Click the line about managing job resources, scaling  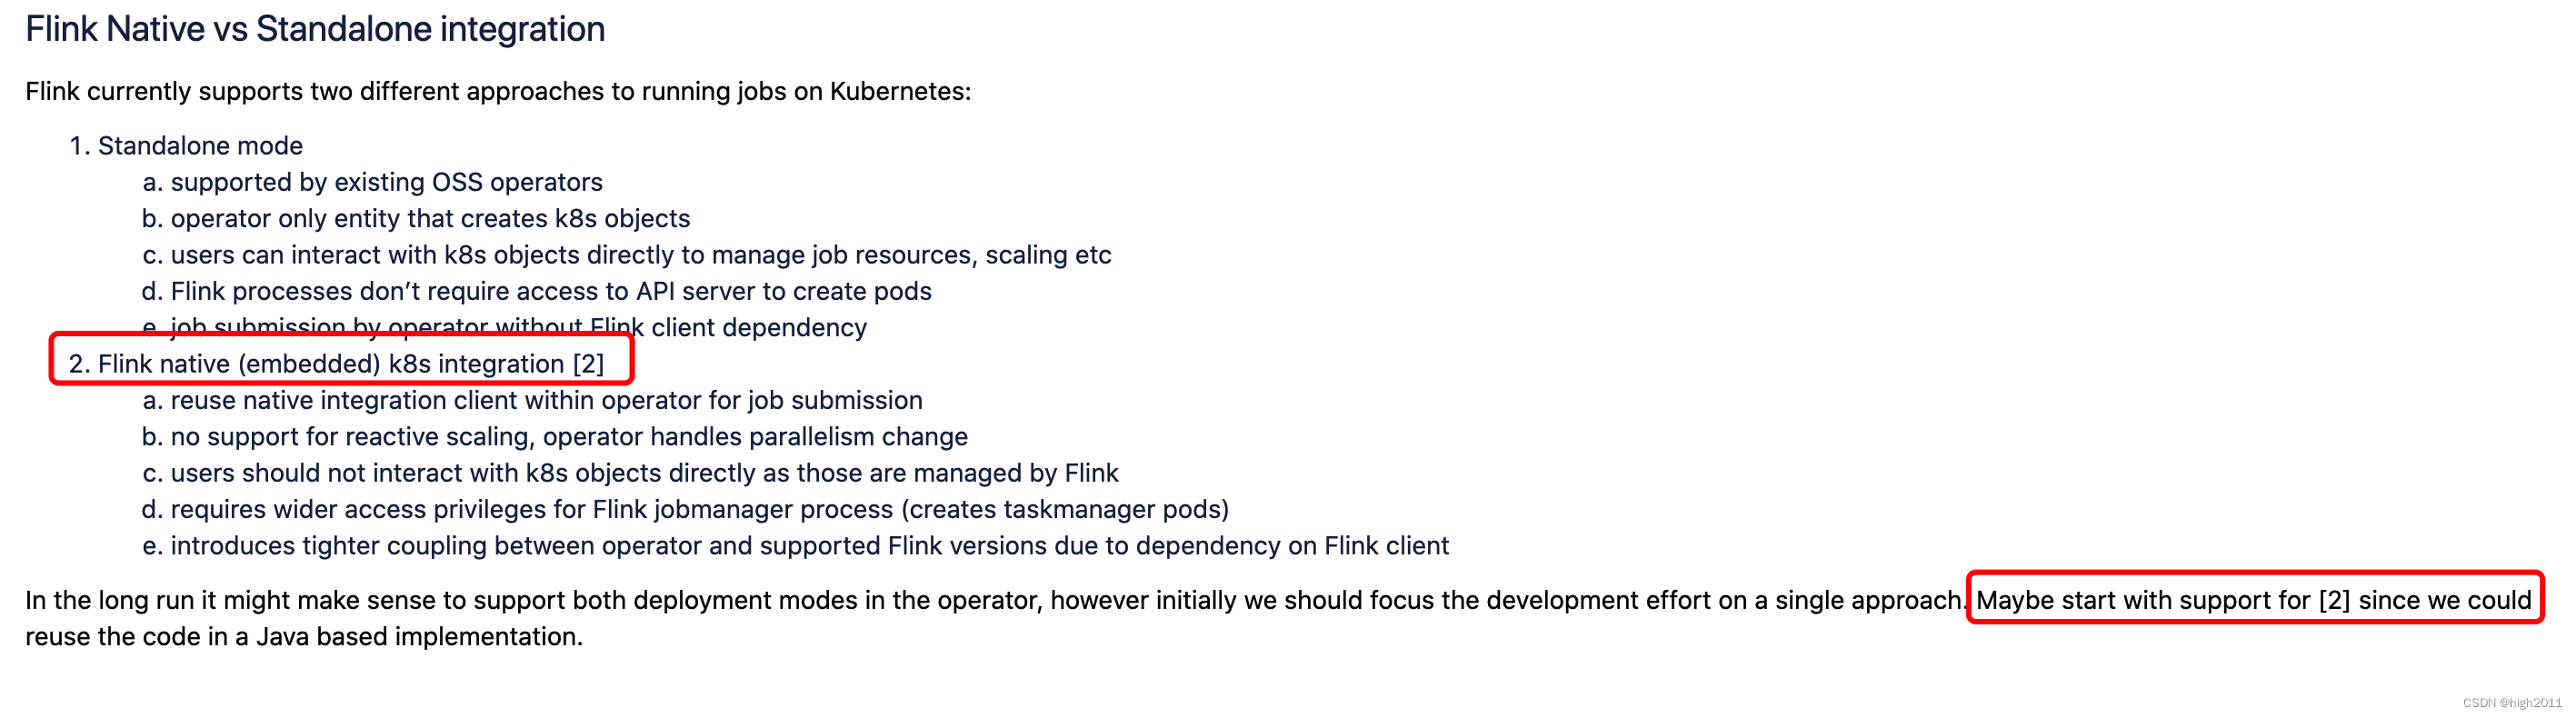627,255
